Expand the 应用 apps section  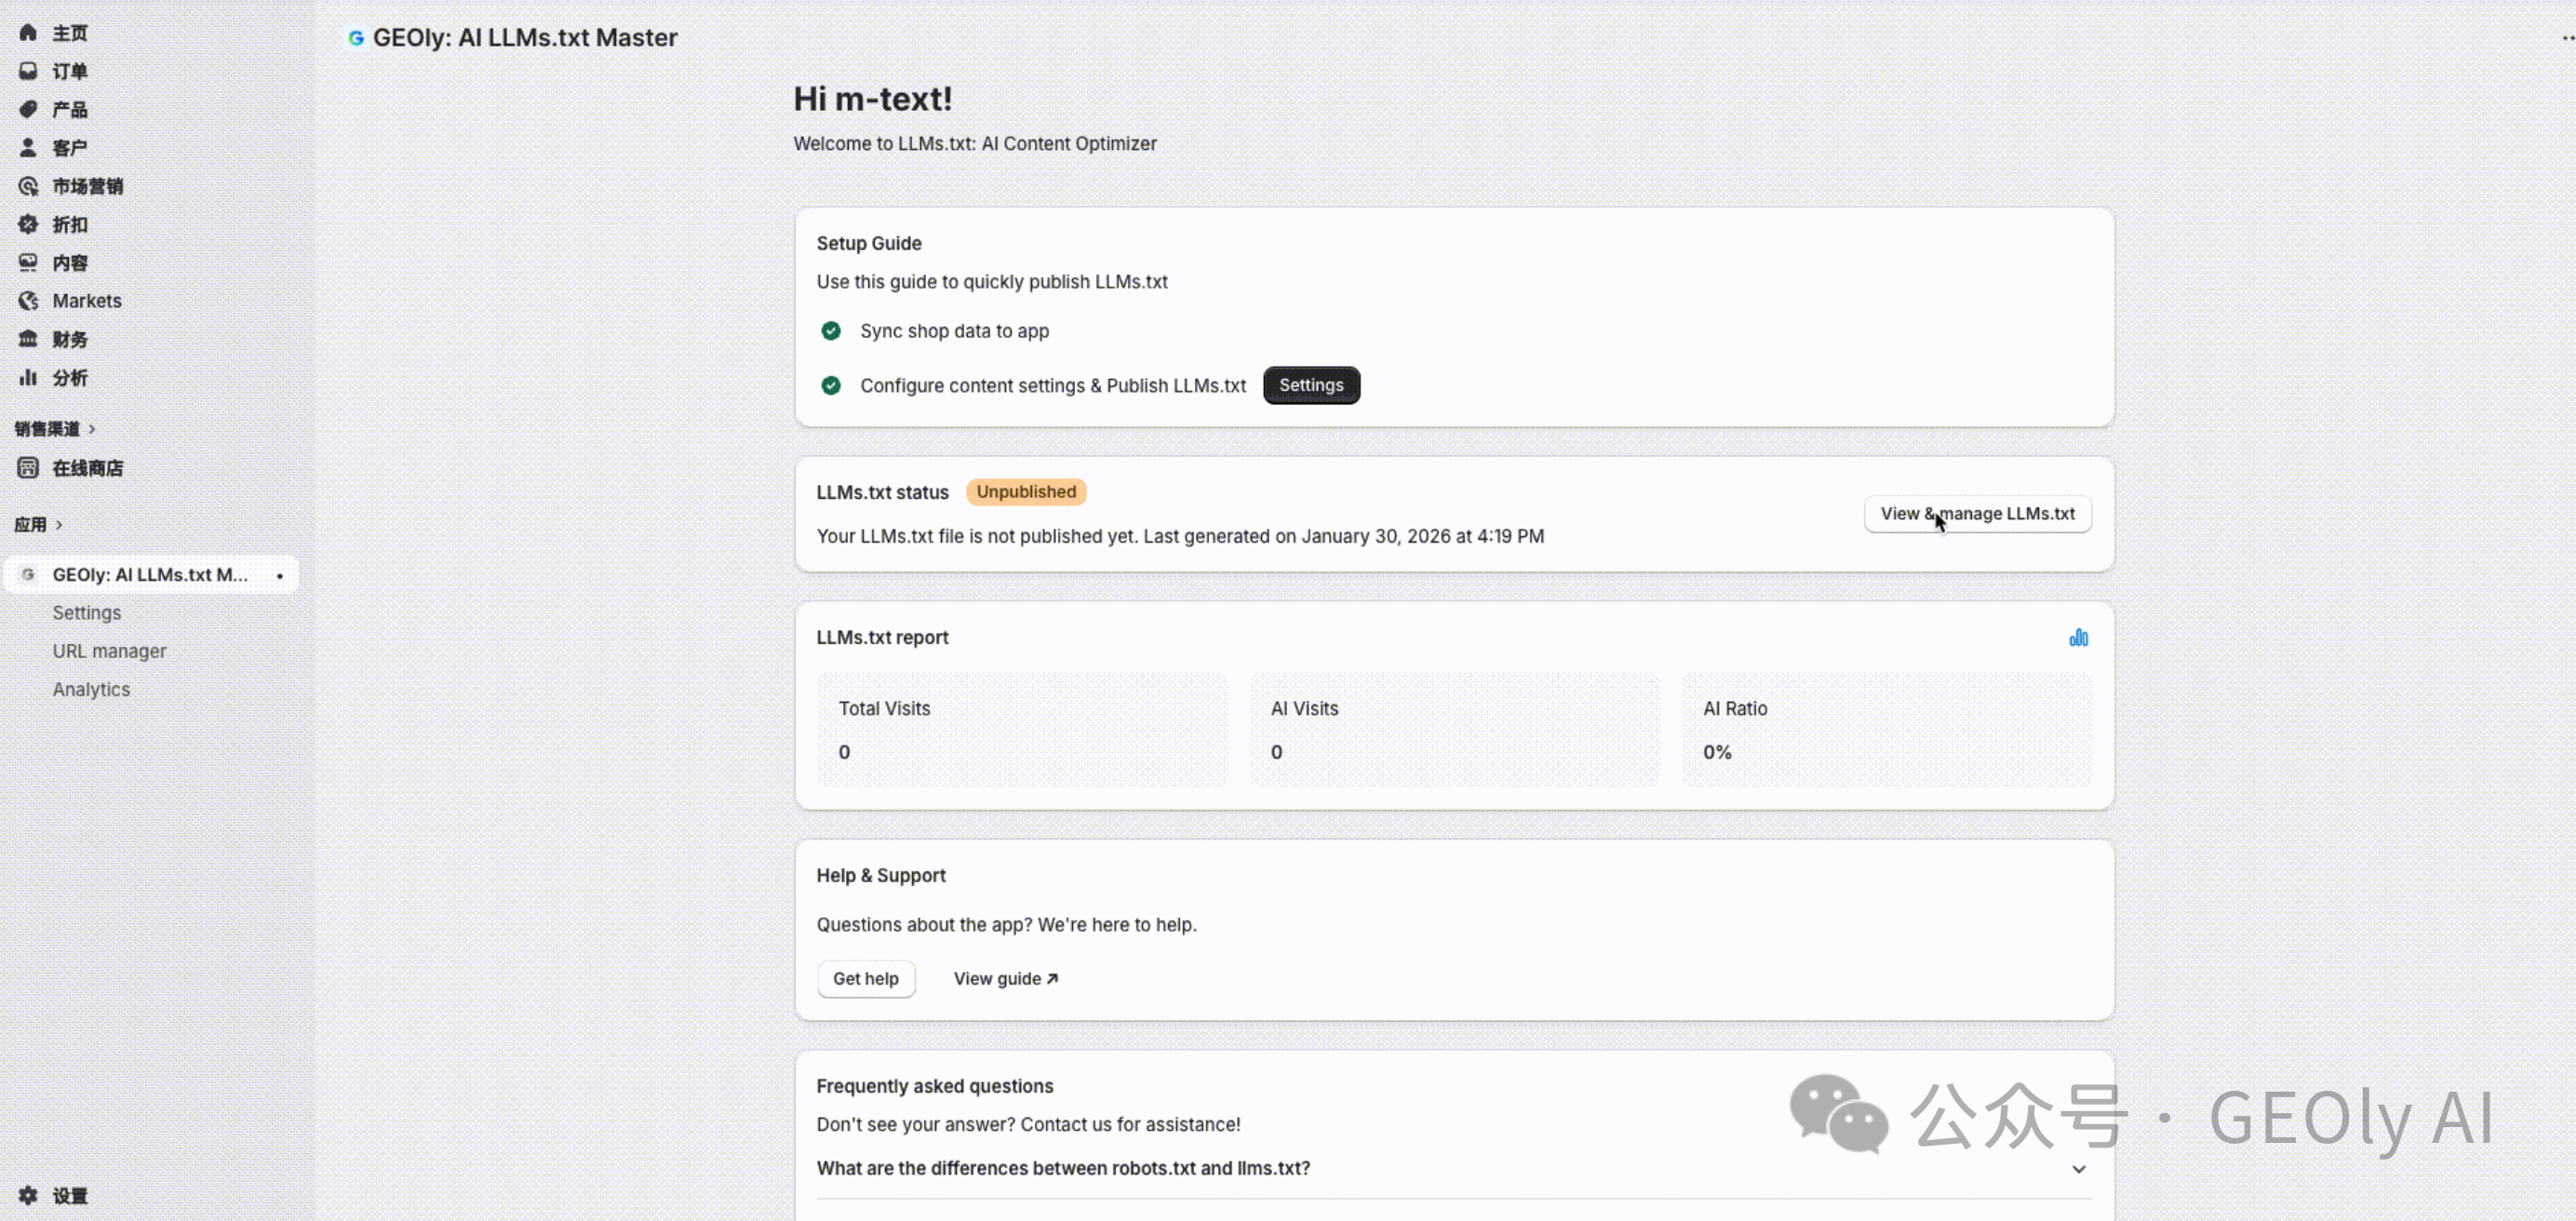coord(39,524)
